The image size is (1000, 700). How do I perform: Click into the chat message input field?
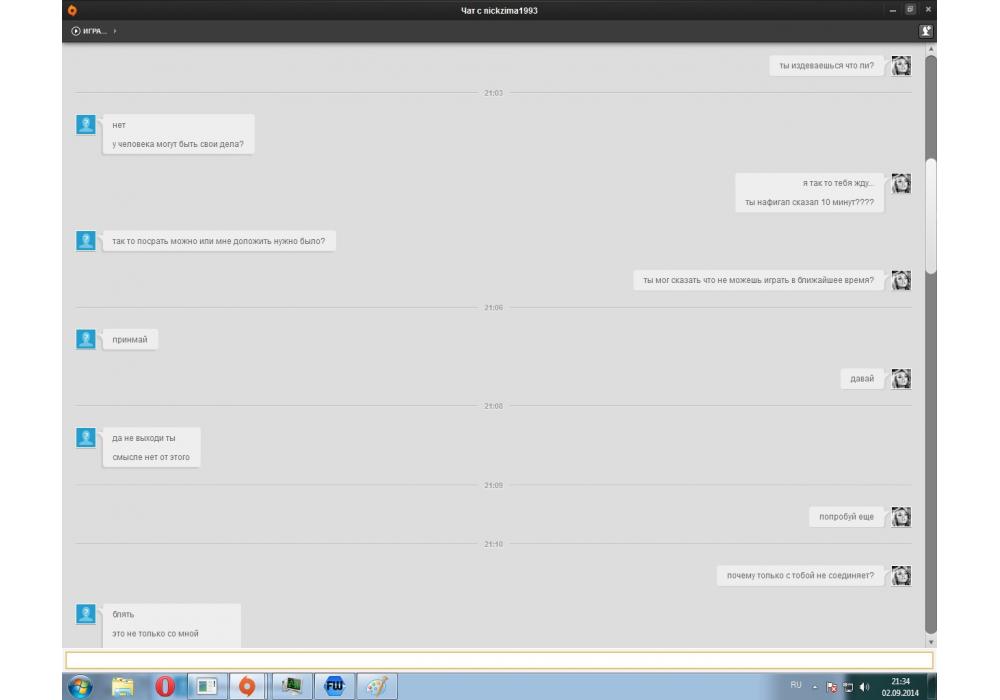pyautogui.click(x=499, y=660)
